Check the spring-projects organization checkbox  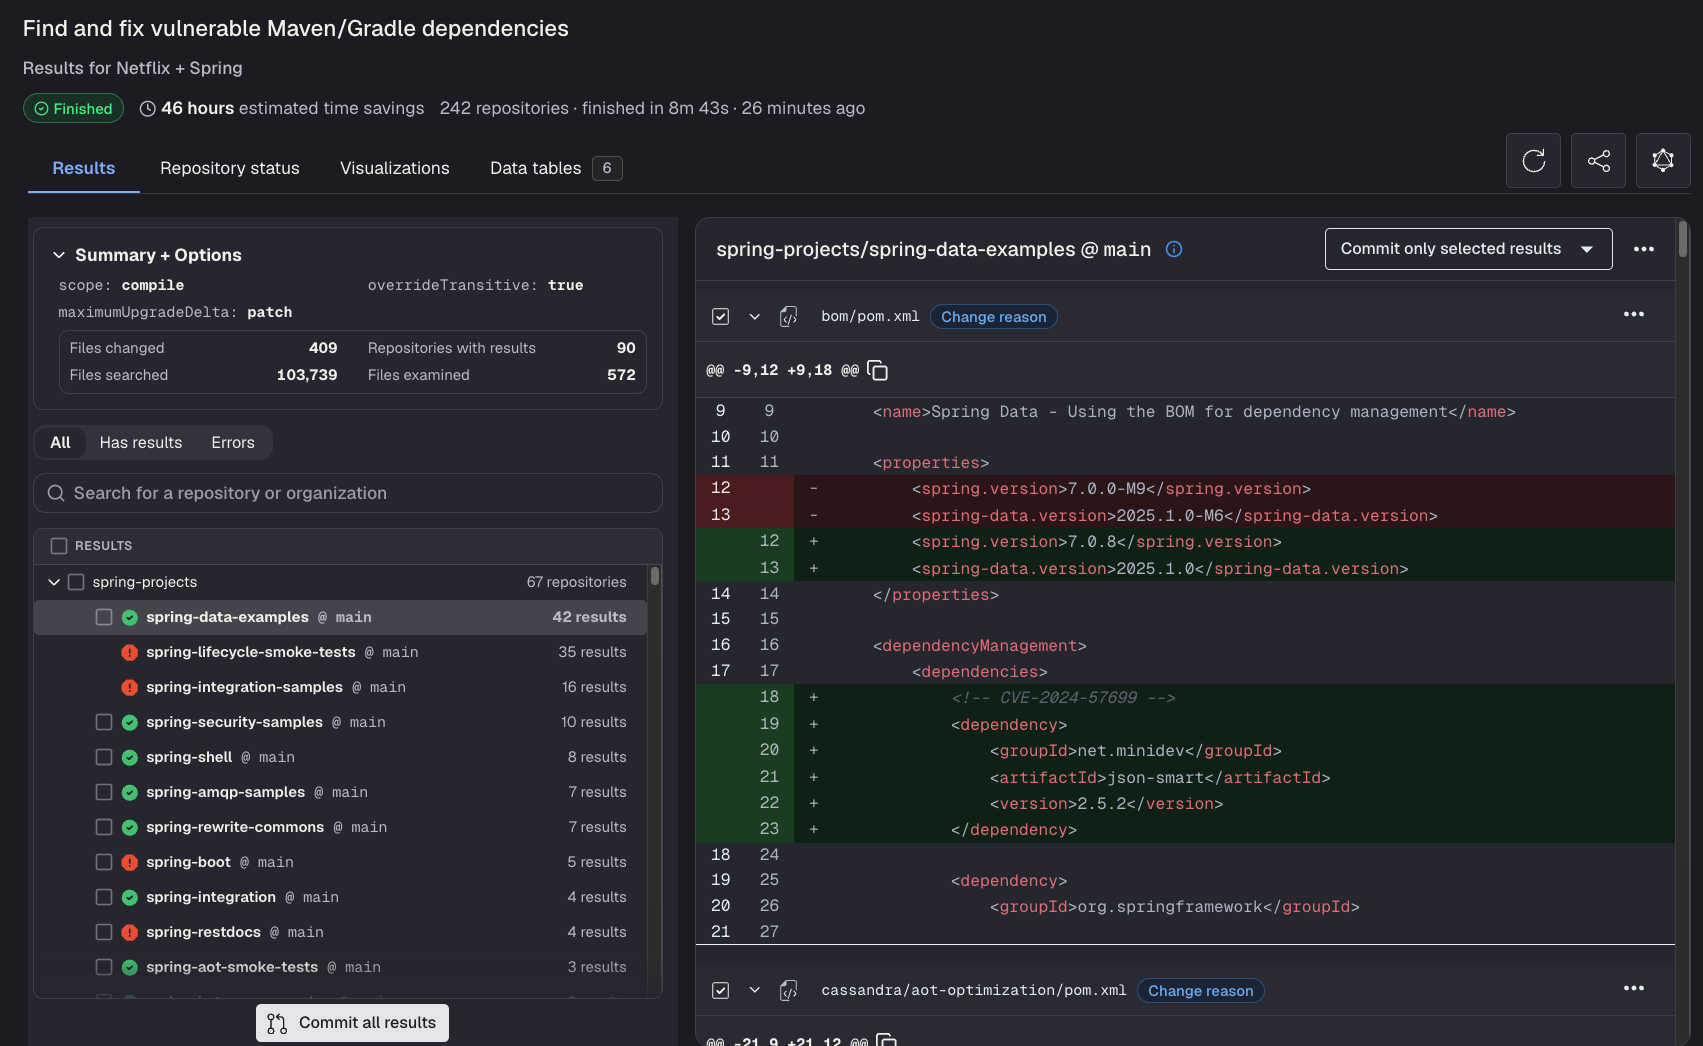point(76,582)
